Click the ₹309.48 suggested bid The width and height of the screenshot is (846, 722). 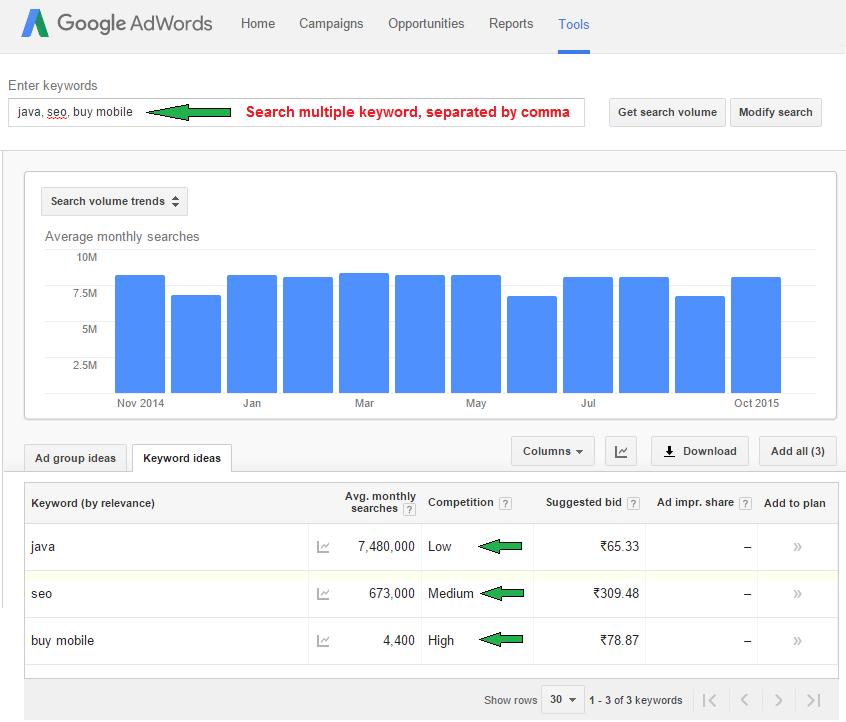click(616, 594)
